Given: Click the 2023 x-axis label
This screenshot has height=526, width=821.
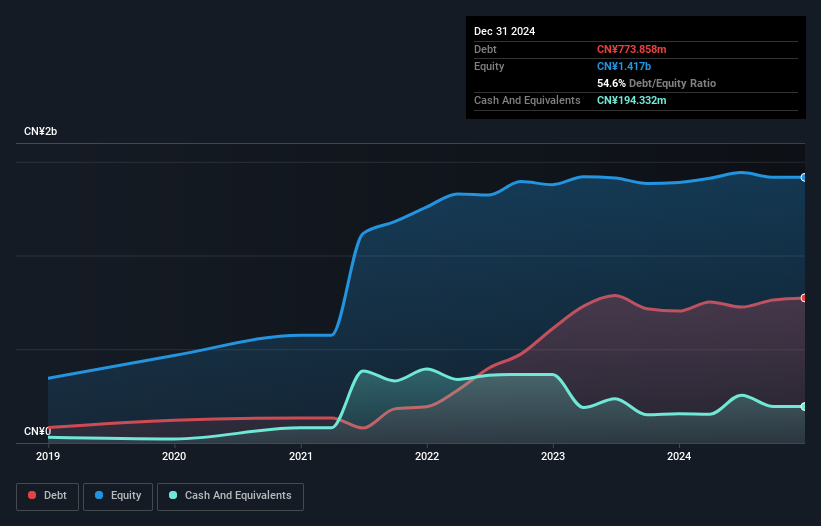Looking at the screenshot, I should (553, 456).
